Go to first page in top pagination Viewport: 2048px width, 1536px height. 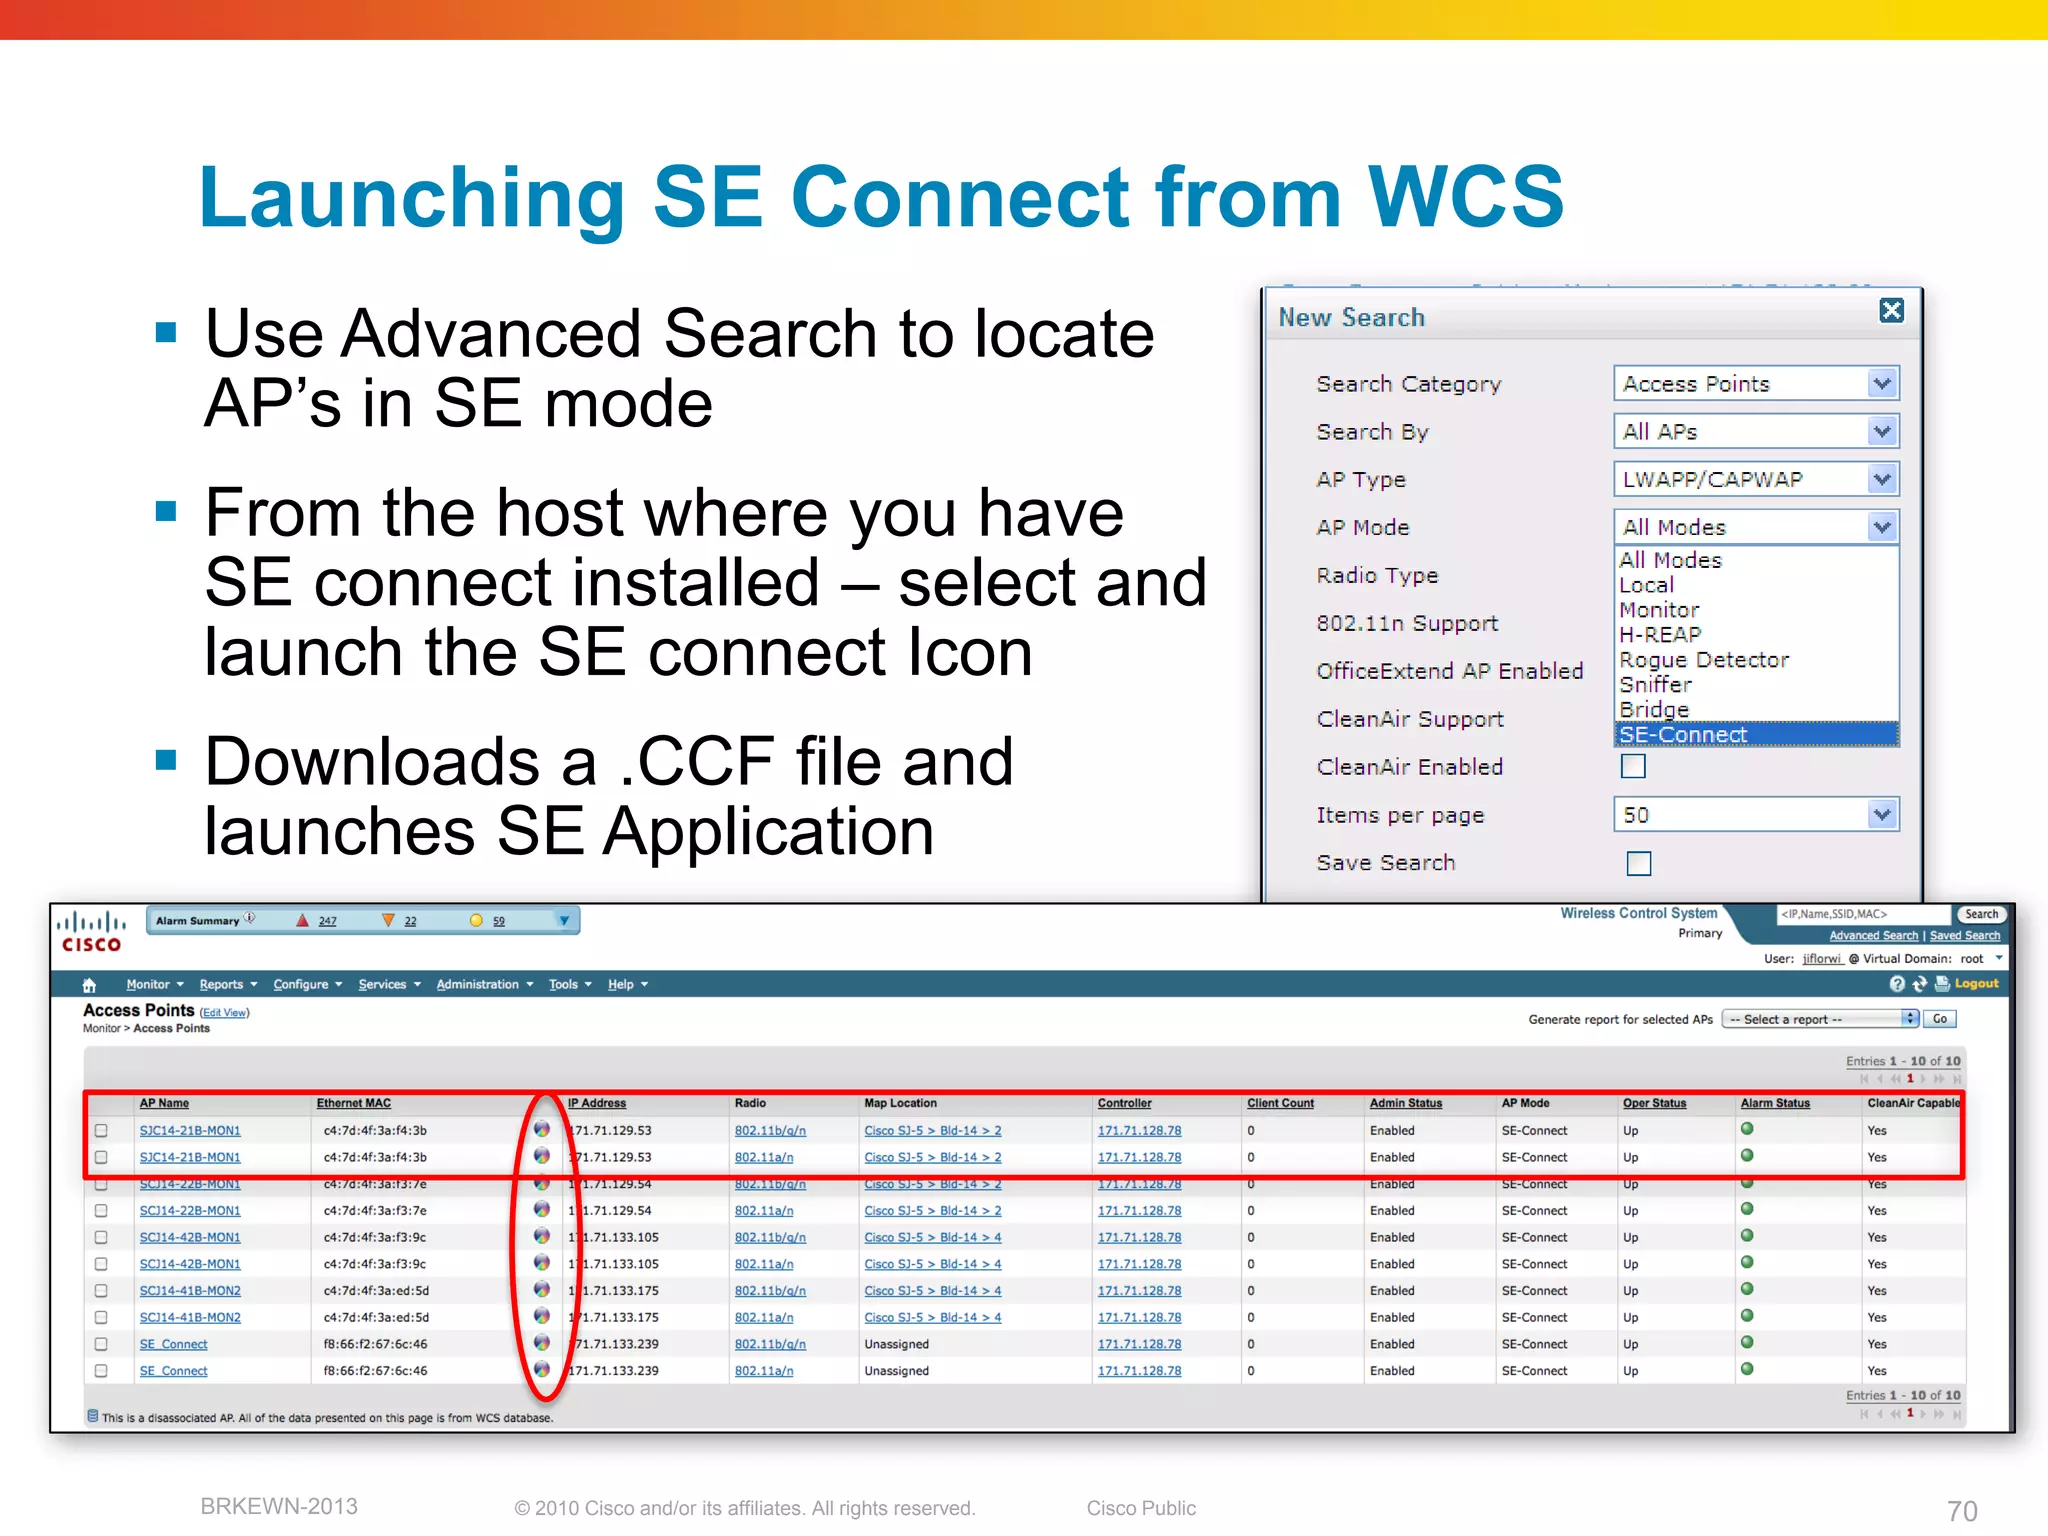pyautogui.click(x=1864, y=1079)
